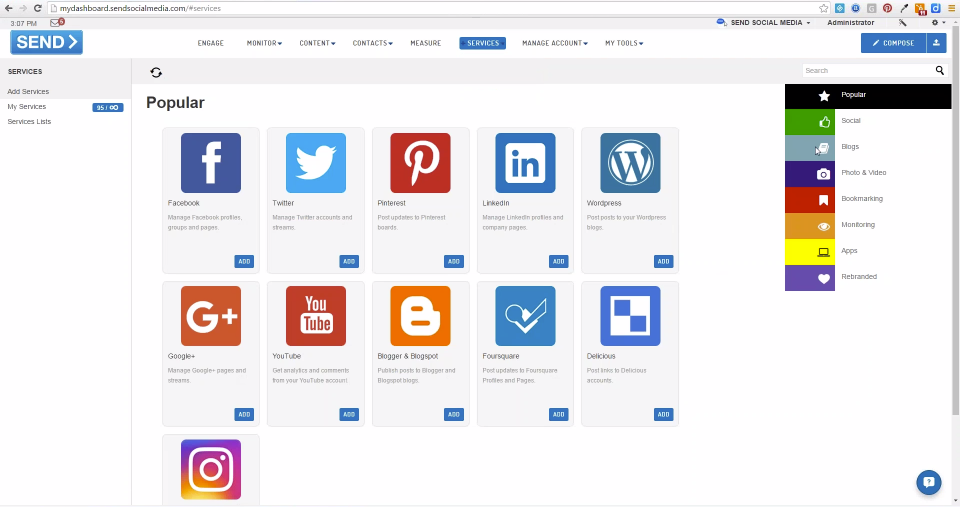Open the mail notification envelope icon
The width and height of the screenshot is (960, 507).
pyautogui.click(x=57, y=23)
